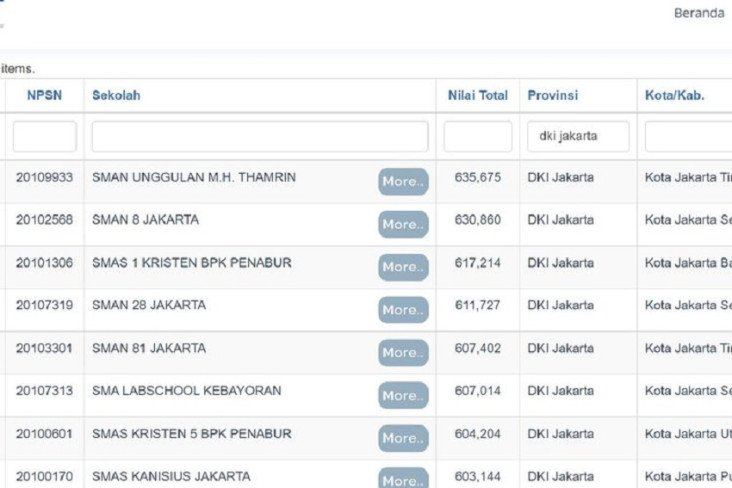
Task: Click school name SMAS KRISTEN 5 BPK PENABUR
Action: tap(192, 434)
